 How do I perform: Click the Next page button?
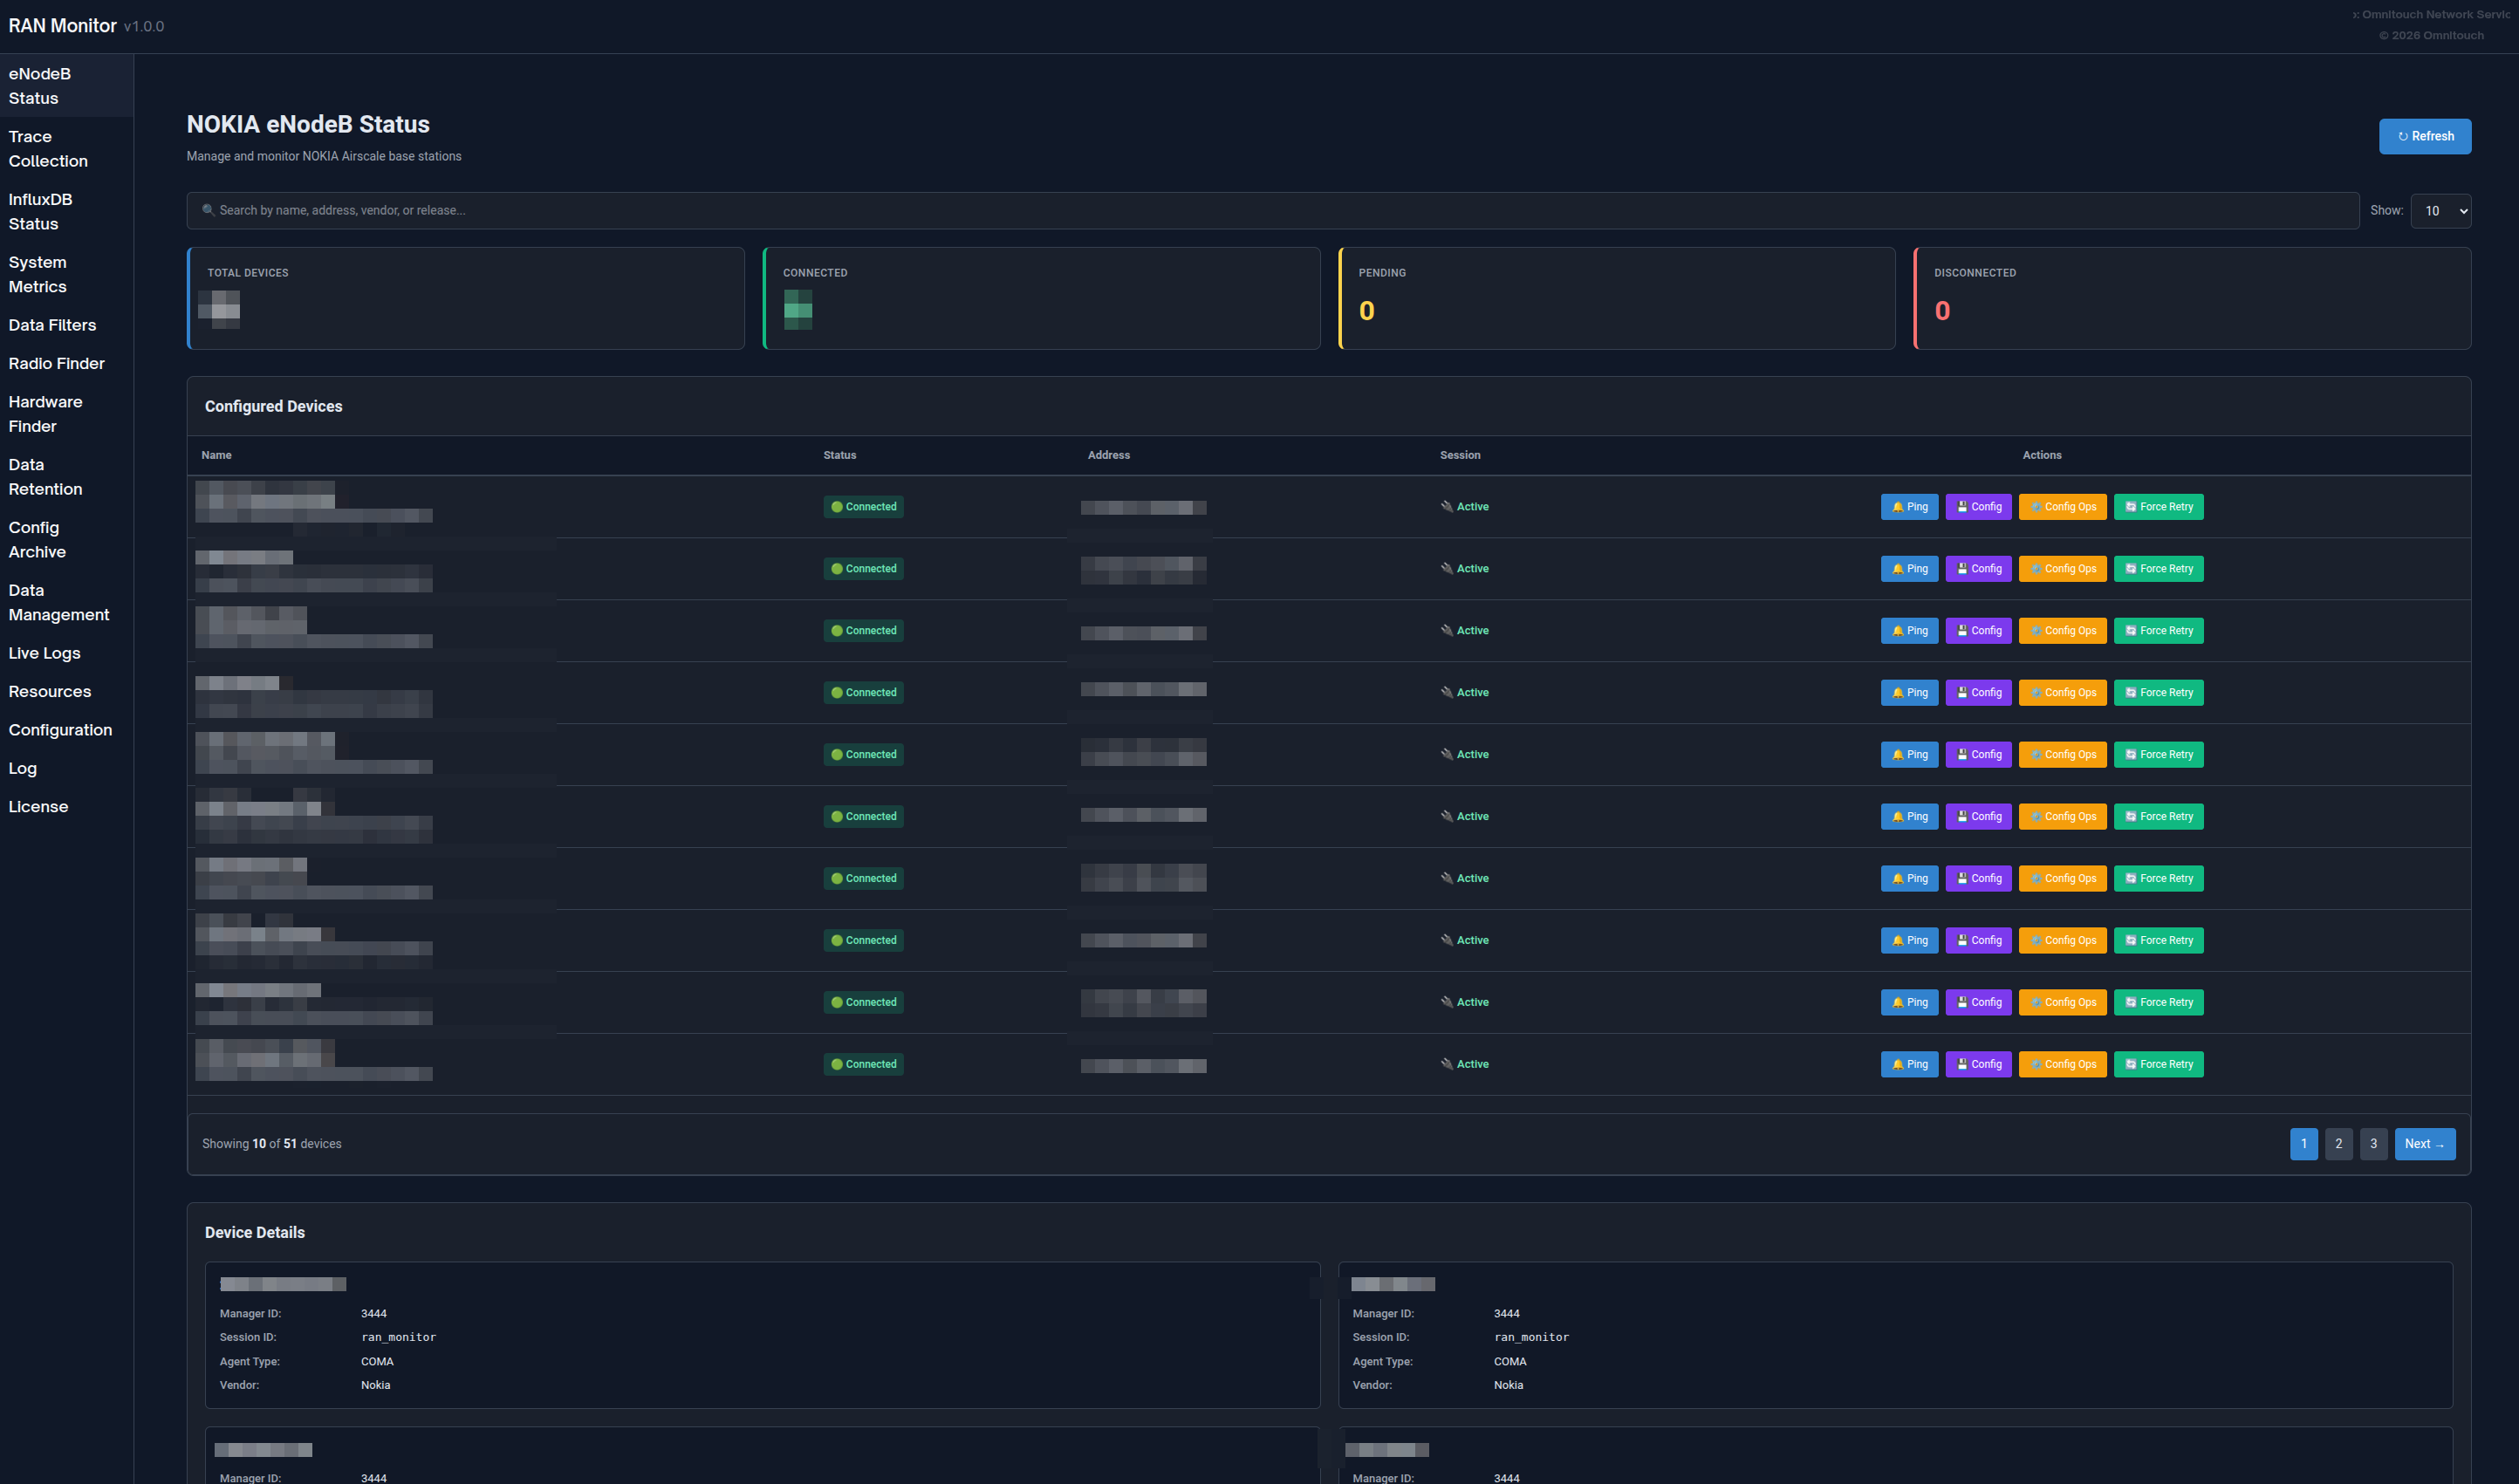pos(2424,1144)
